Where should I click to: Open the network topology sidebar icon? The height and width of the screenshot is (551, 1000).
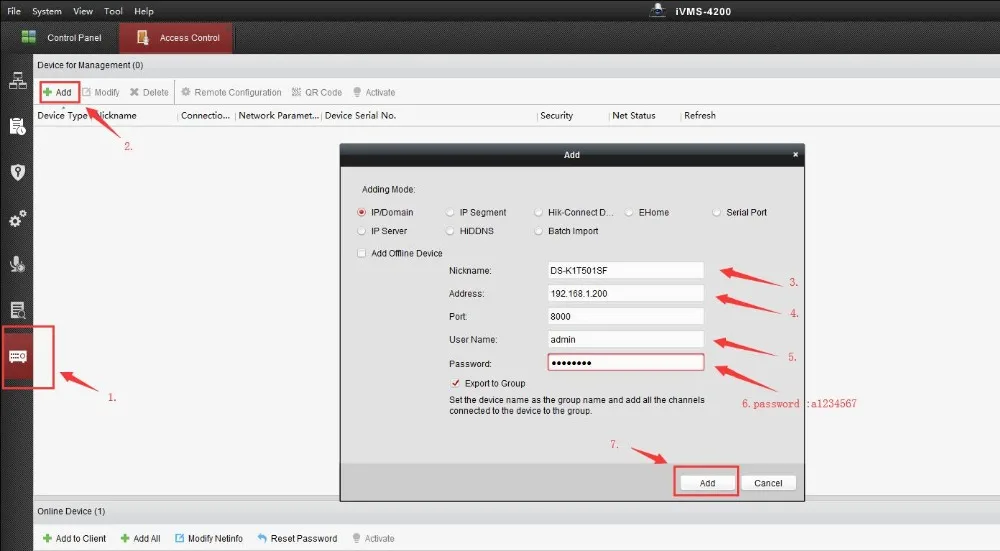click(x=17, y=80)
